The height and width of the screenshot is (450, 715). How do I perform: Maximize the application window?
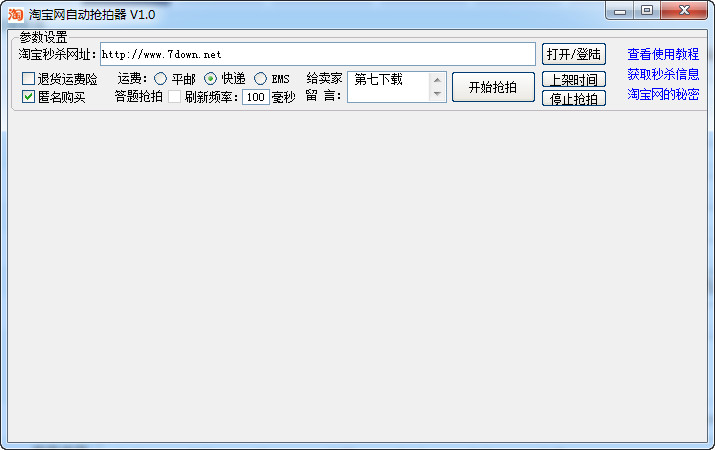(x=647, y=11)
